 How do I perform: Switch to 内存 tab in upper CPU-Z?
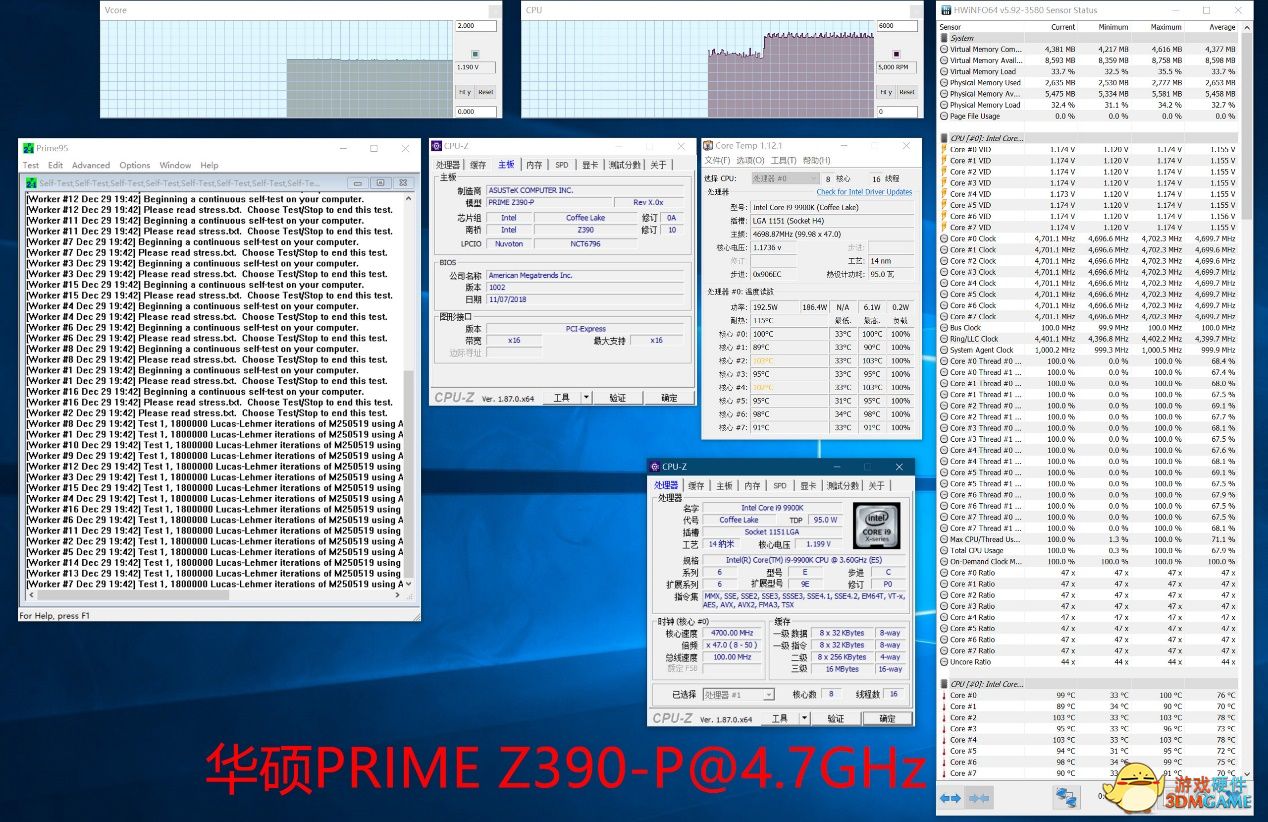click(x=534, y=165)
